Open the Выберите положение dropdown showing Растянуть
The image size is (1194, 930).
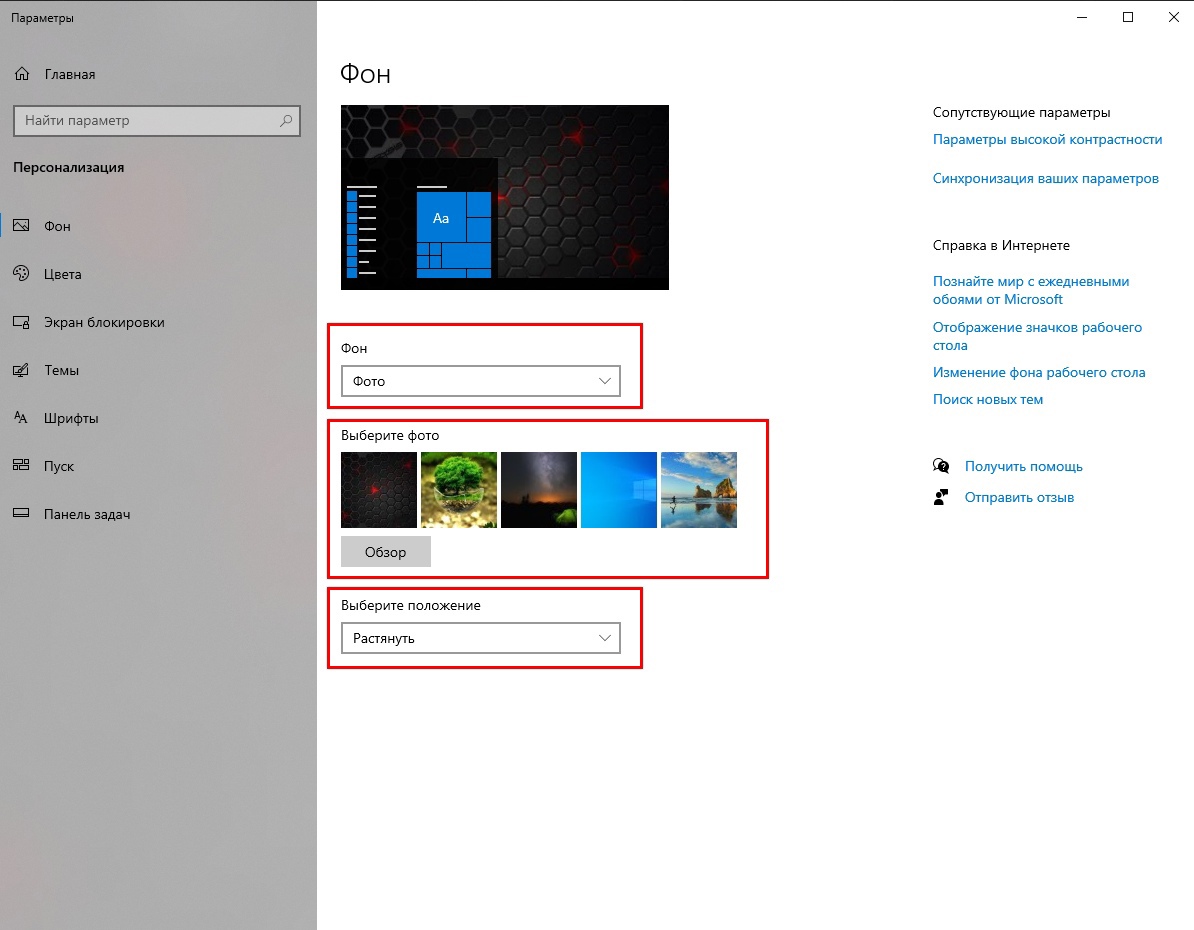point(480,638)
